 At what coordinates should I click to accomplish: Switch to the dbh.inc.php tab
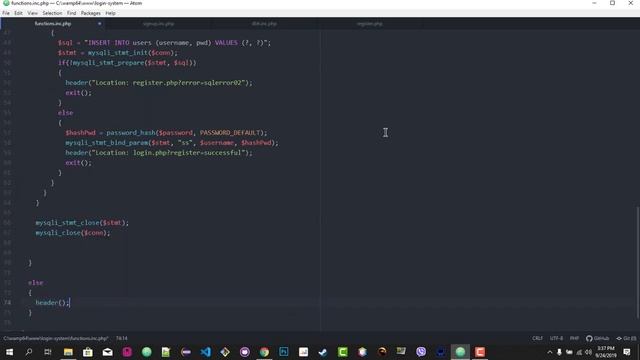(x=264, y=24)
